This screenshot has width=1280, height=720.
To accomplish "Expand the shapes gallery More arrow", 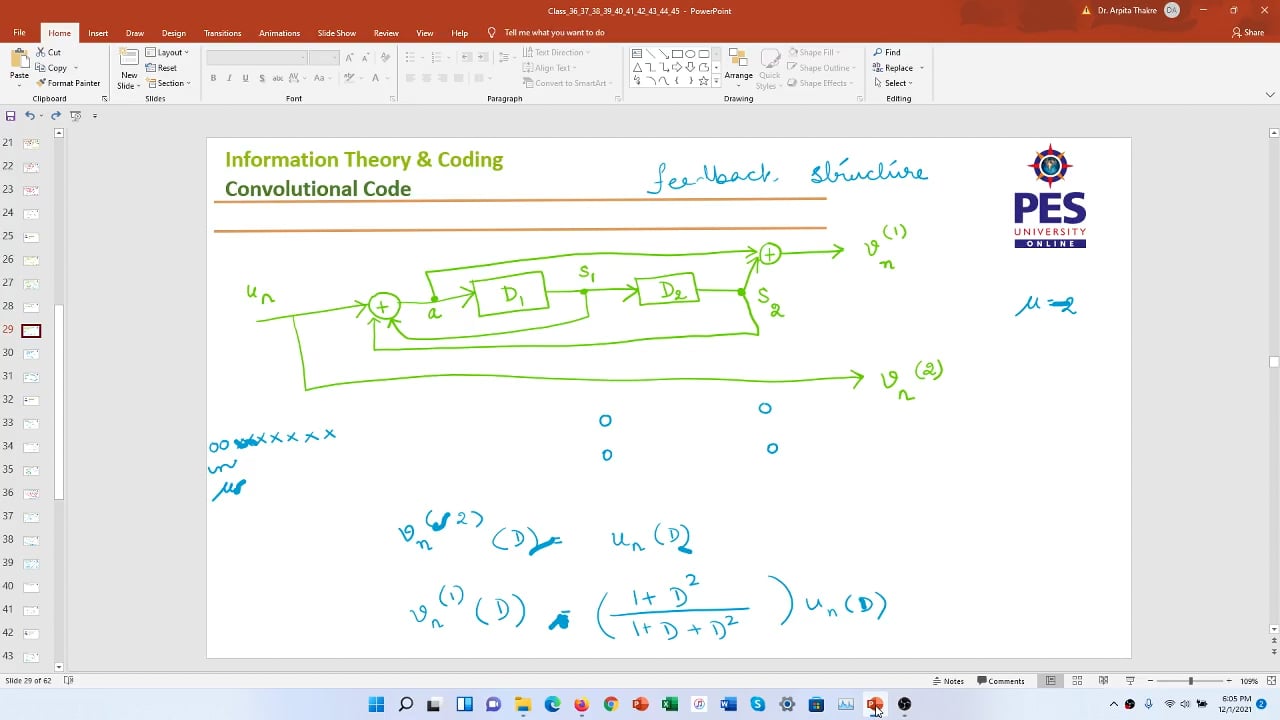I will (718, 82).
